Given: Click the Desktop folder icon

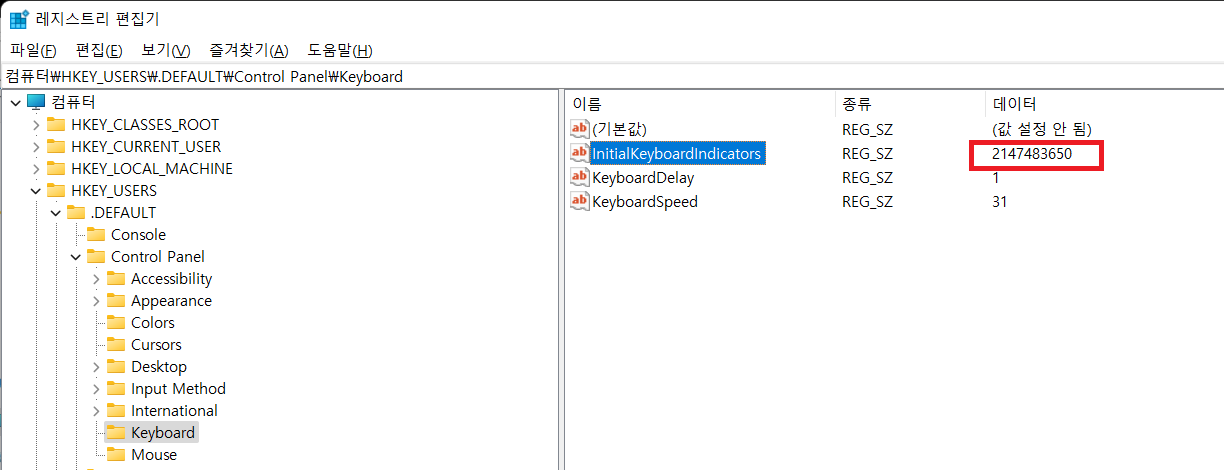Looking at the screenshot, I should click(116, 366).
